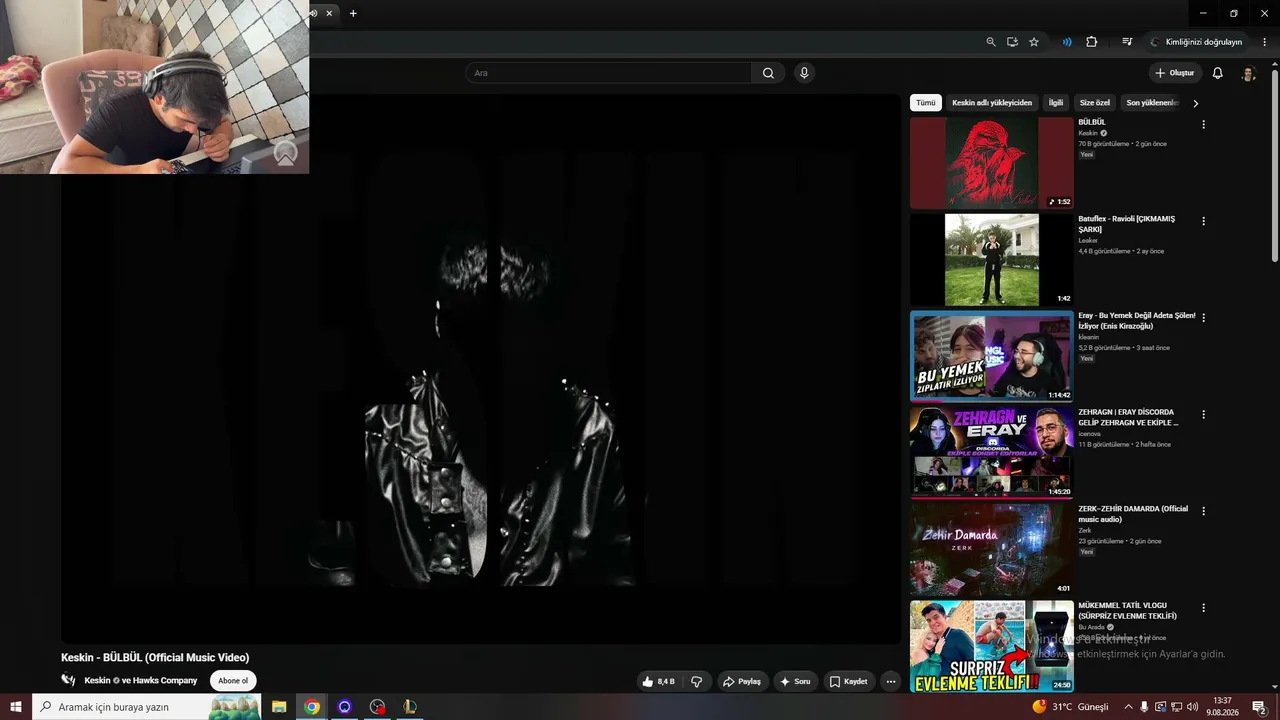Close the current browser tab
Viewport: 1280px width, 720px height.
pos(329,13)
